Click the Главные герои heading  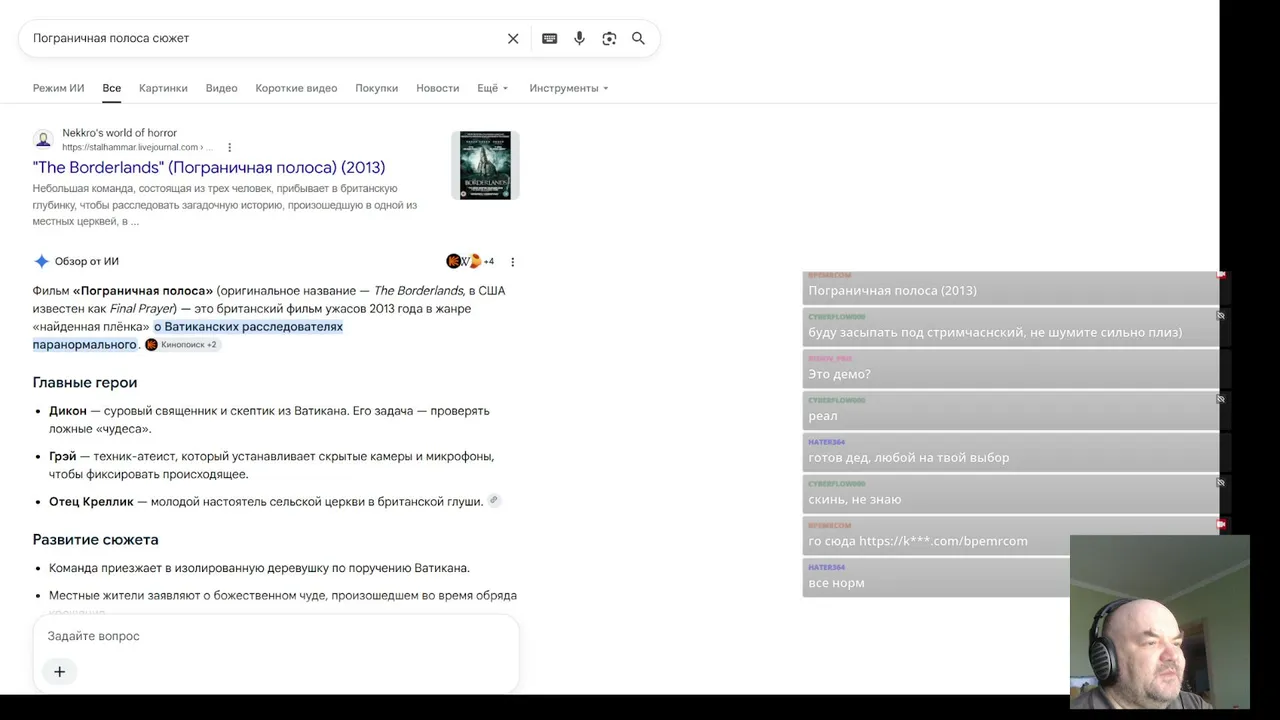point(85,383)
